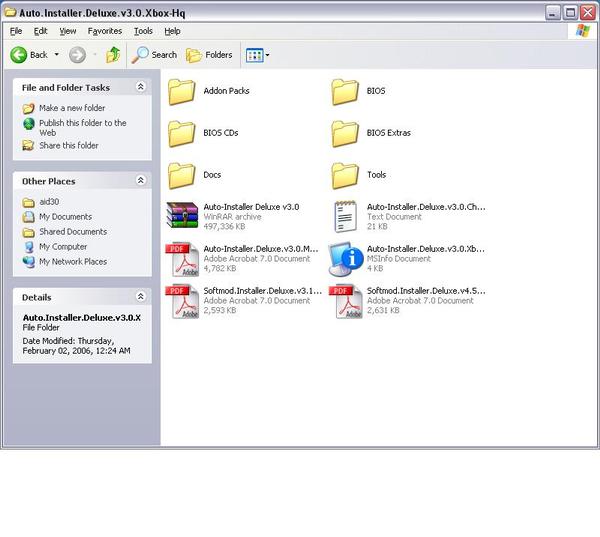The height and width of the screenshot is (537, 600).
Task: Select the Softmod.Installer.Deluxe.v3.1 PDF icon
Action: click(182, 301)
